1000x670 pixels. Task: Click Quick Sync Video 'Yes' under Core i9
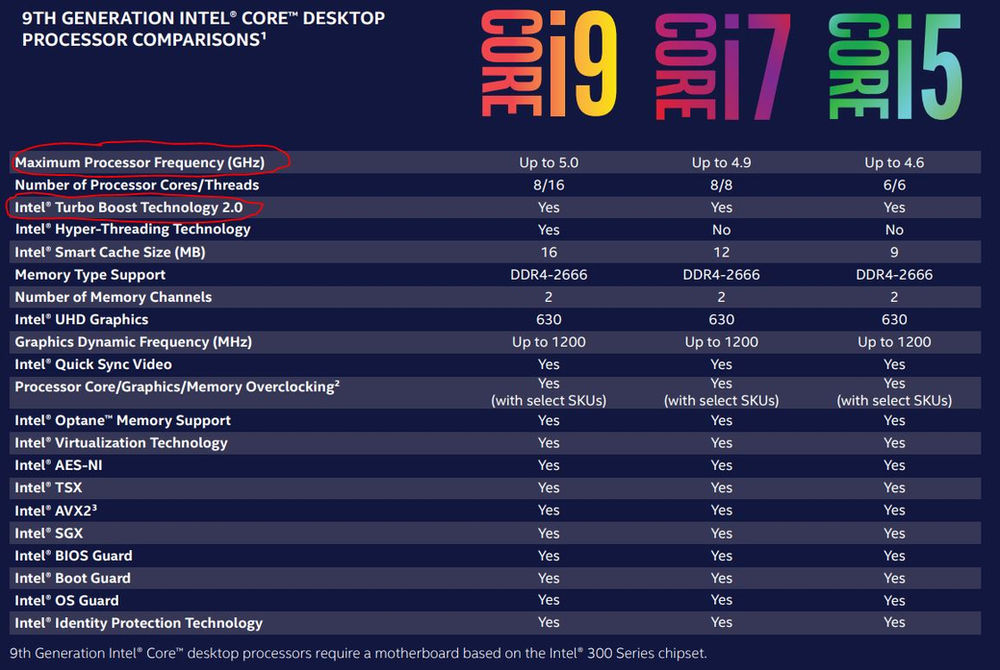[548, 365]
